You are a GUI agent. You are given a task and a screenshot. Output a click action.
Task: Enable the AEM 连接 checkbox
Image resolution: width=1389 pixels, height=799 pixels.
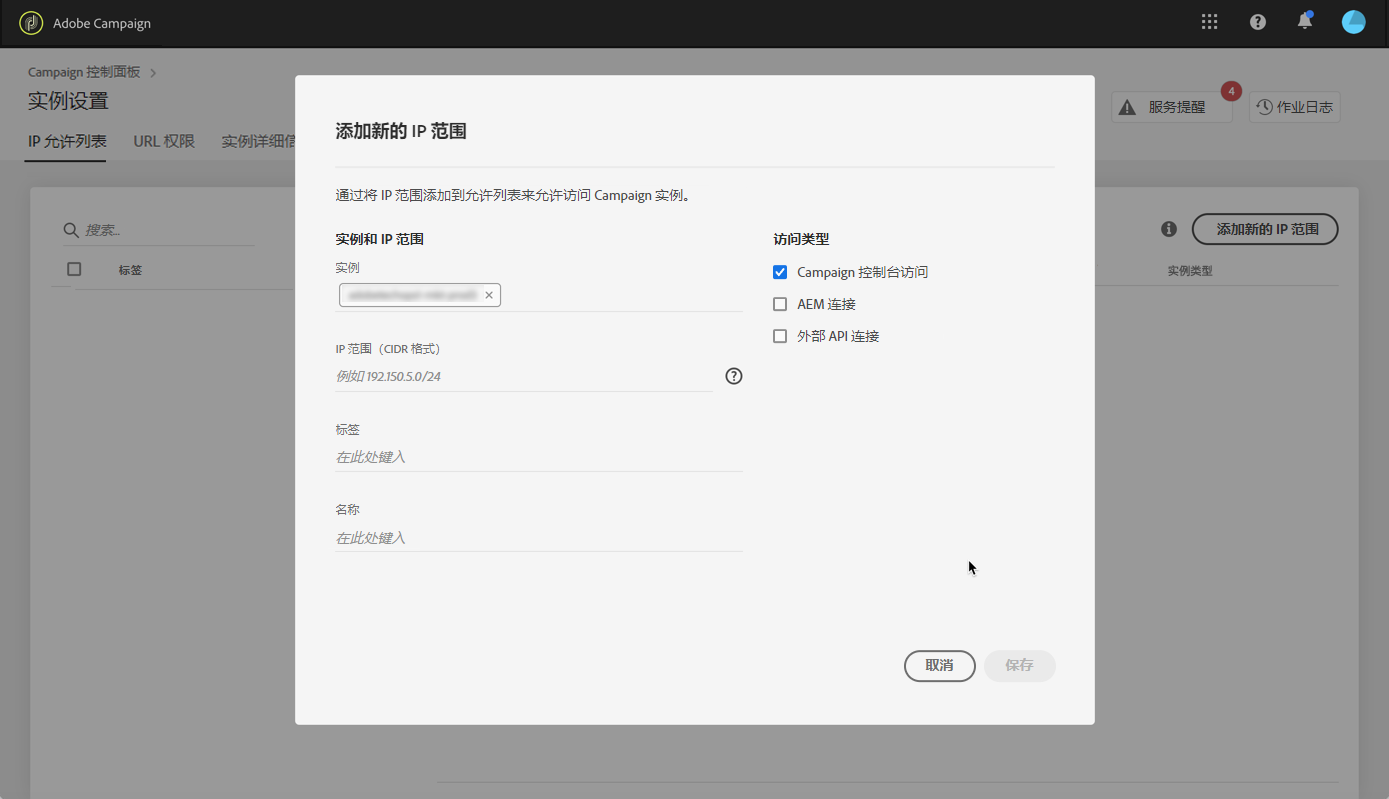tap(780, 304)
